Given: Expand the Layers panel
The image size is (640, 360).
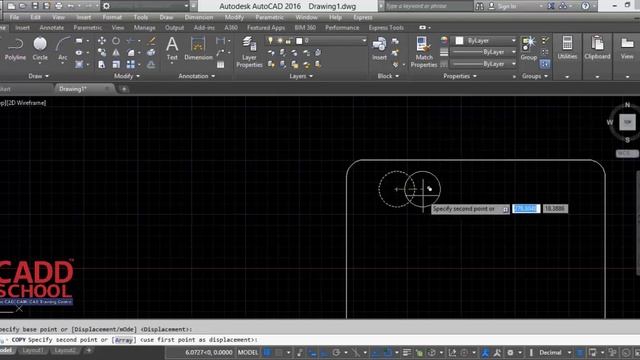Looking at the screenshot, I should 301,76.
